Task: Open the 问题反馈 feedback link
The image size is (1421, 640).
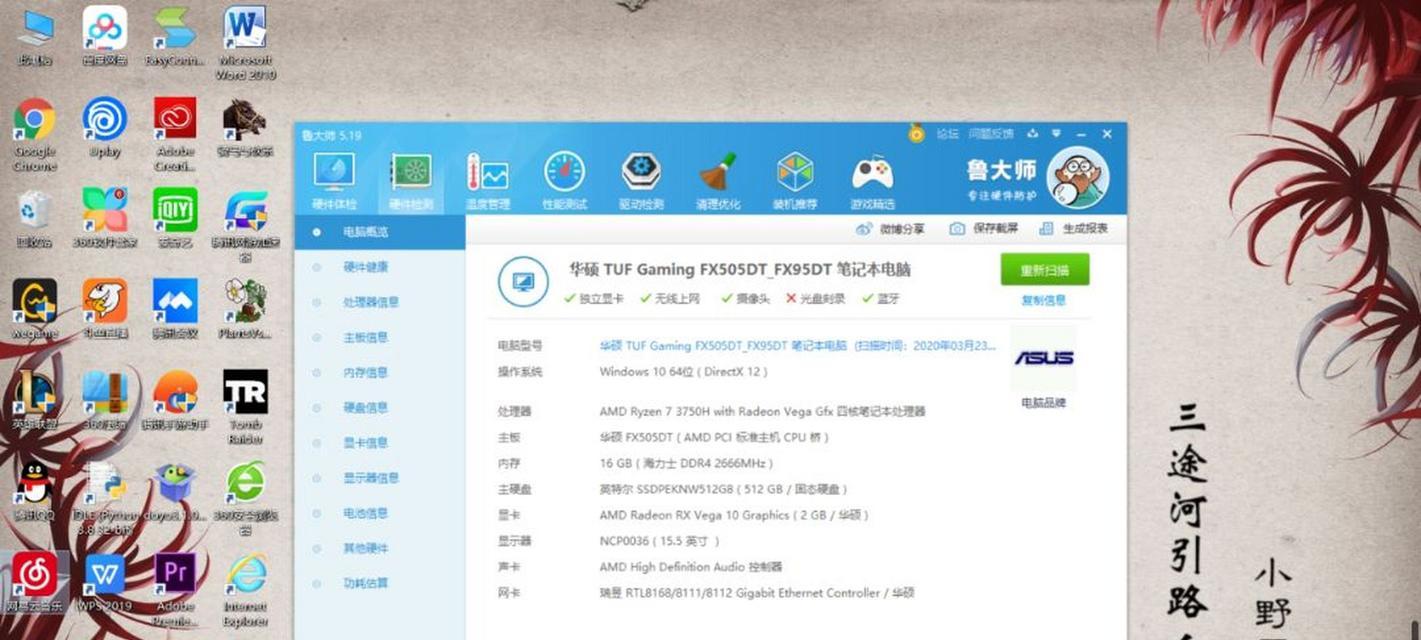Action: (x=991, y=133)
